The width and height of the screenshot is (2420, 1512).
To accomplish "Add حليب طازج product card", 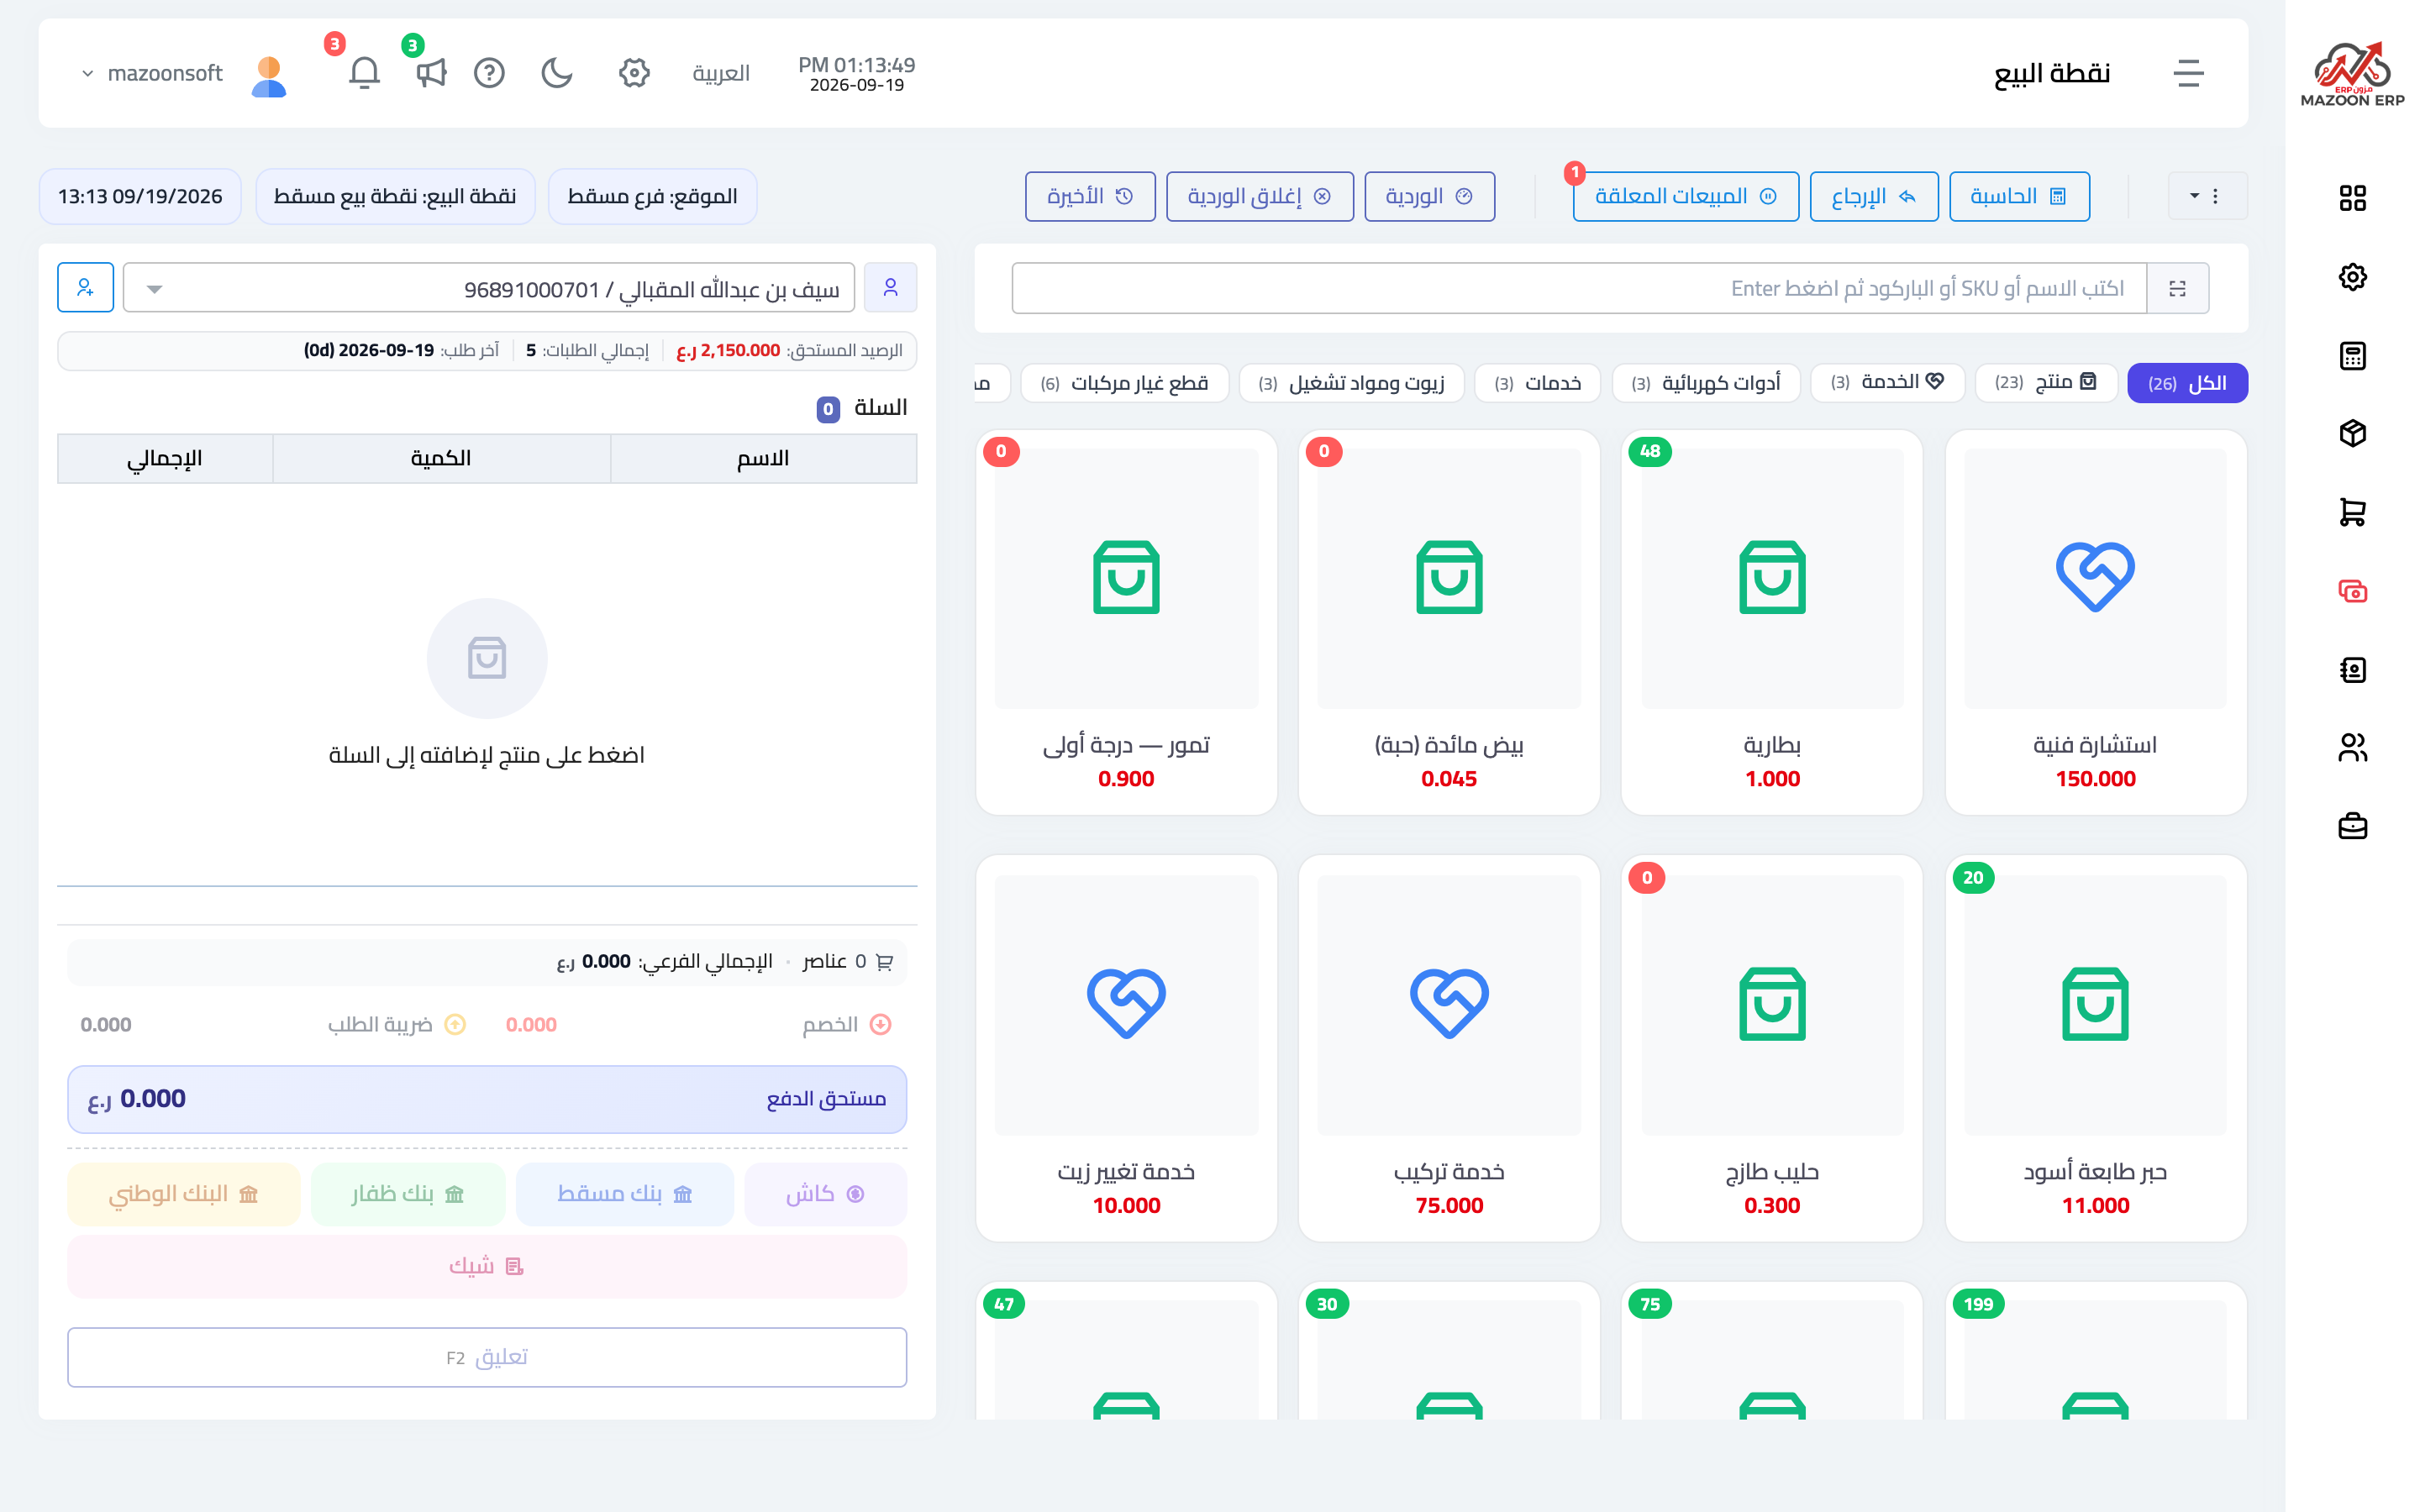I will (1771, 1048).
